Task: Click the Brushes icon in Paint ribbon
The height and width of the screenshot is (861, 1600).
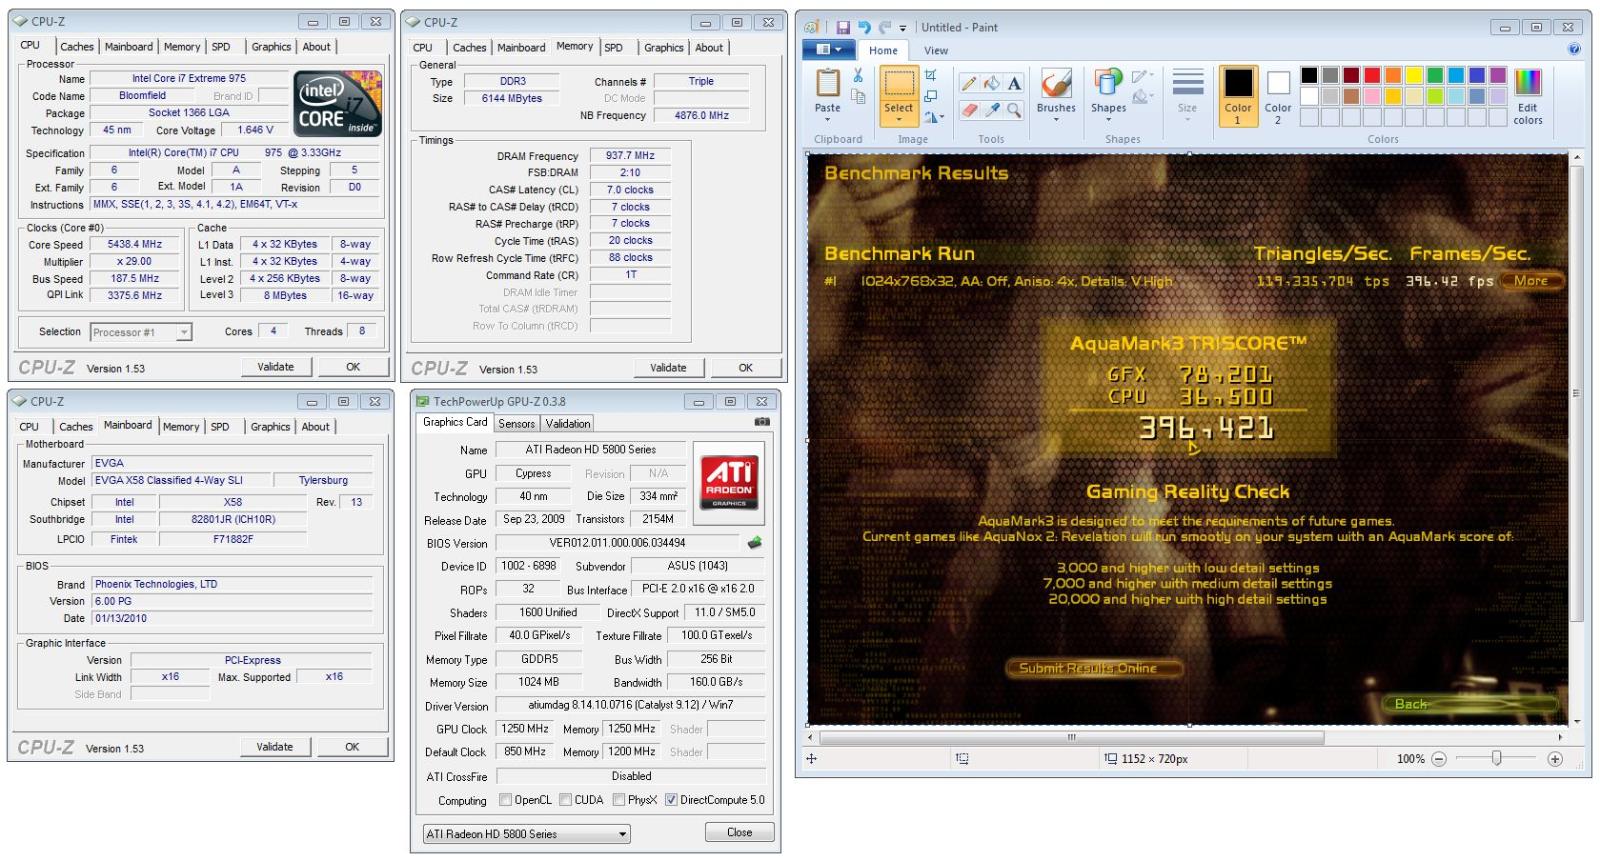Action: [1056, 84]
